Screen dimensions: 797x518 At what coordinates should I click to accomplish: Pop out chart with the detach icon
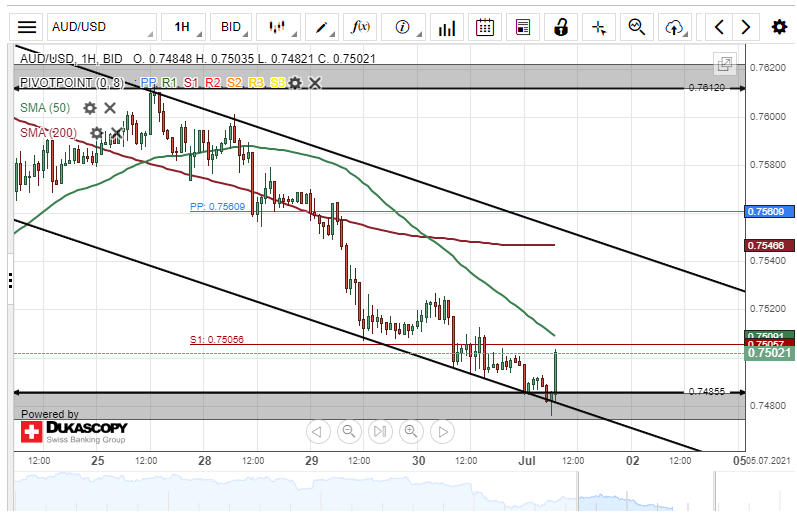point(724,64)
